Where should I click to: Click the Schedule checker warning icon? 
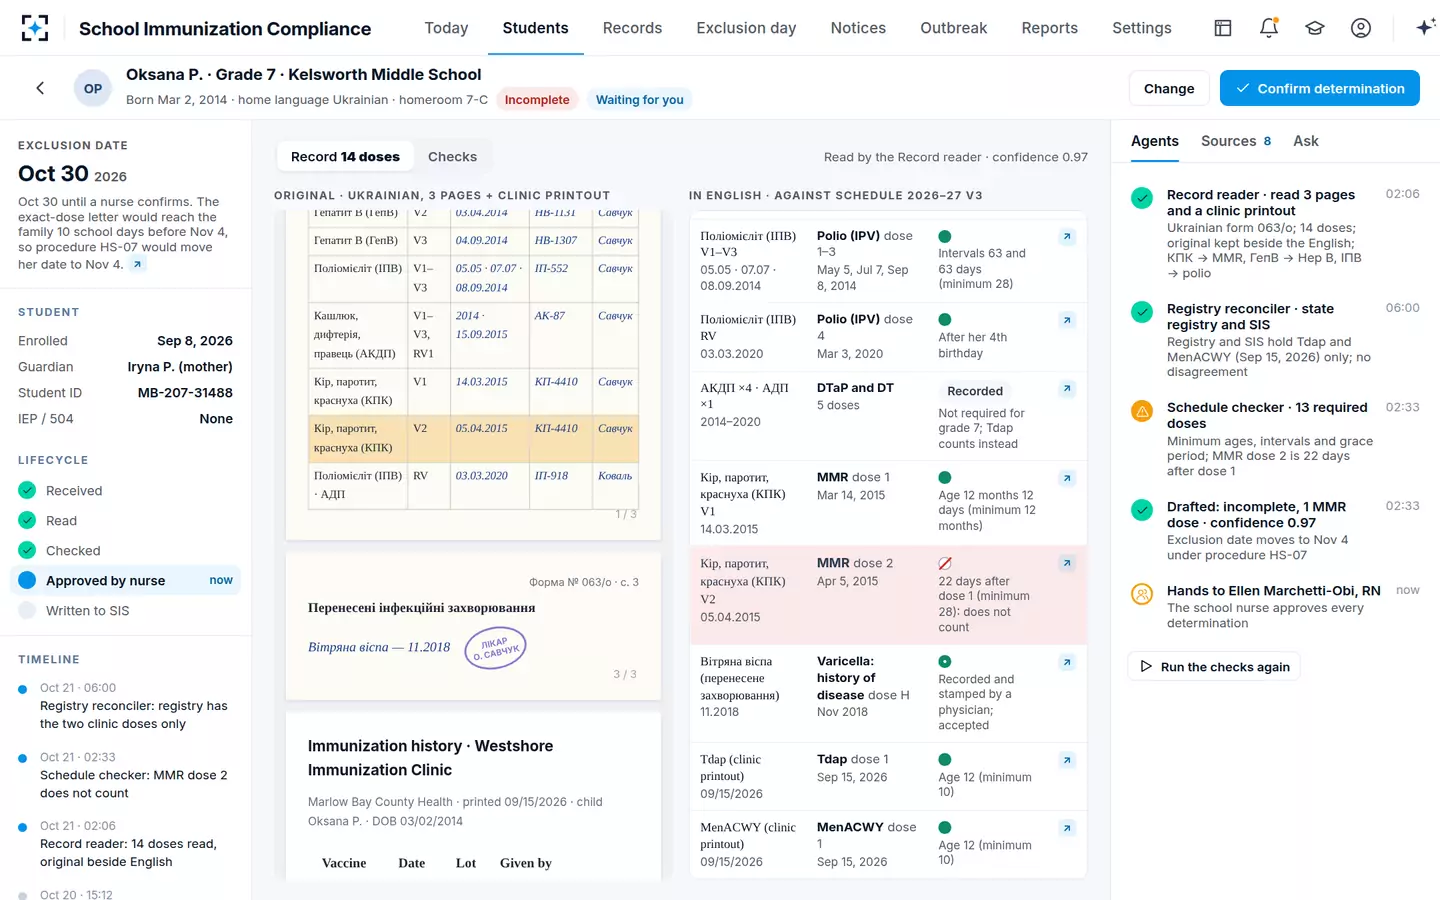pos(1142,411)
